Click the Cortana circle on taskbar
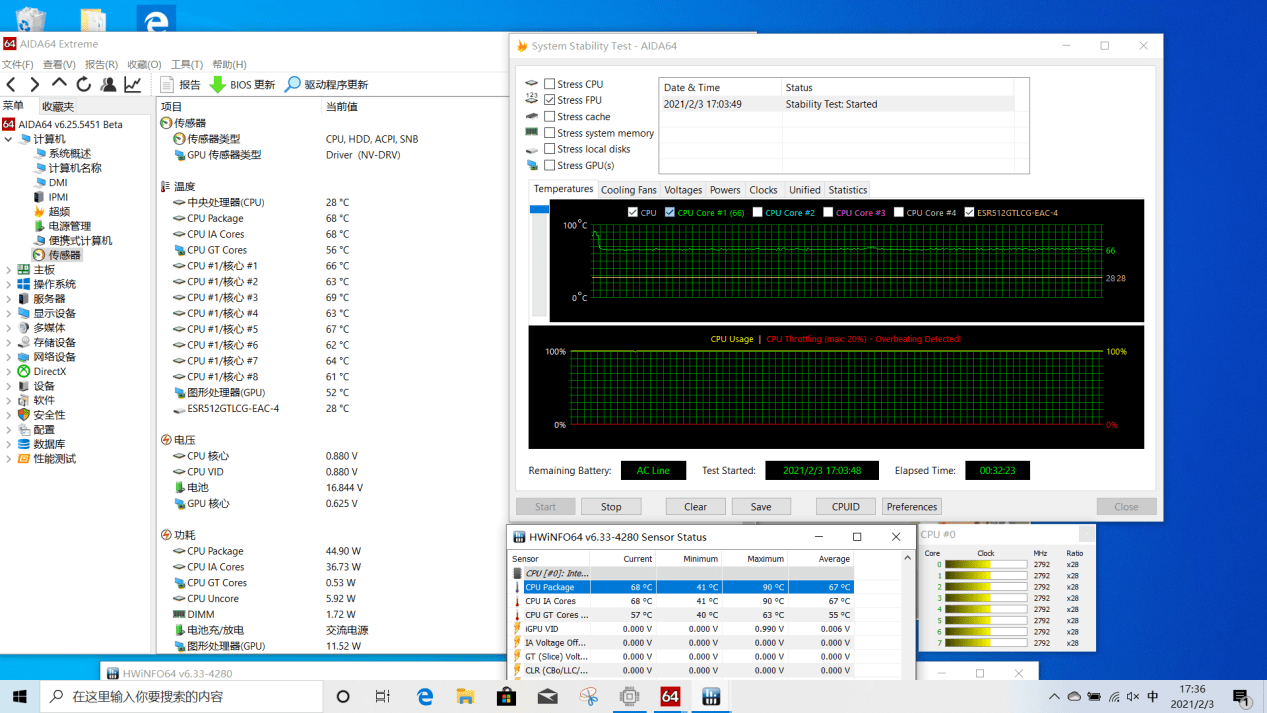Viewport: 1267px width, 713px height. click(x=343, y=696)
